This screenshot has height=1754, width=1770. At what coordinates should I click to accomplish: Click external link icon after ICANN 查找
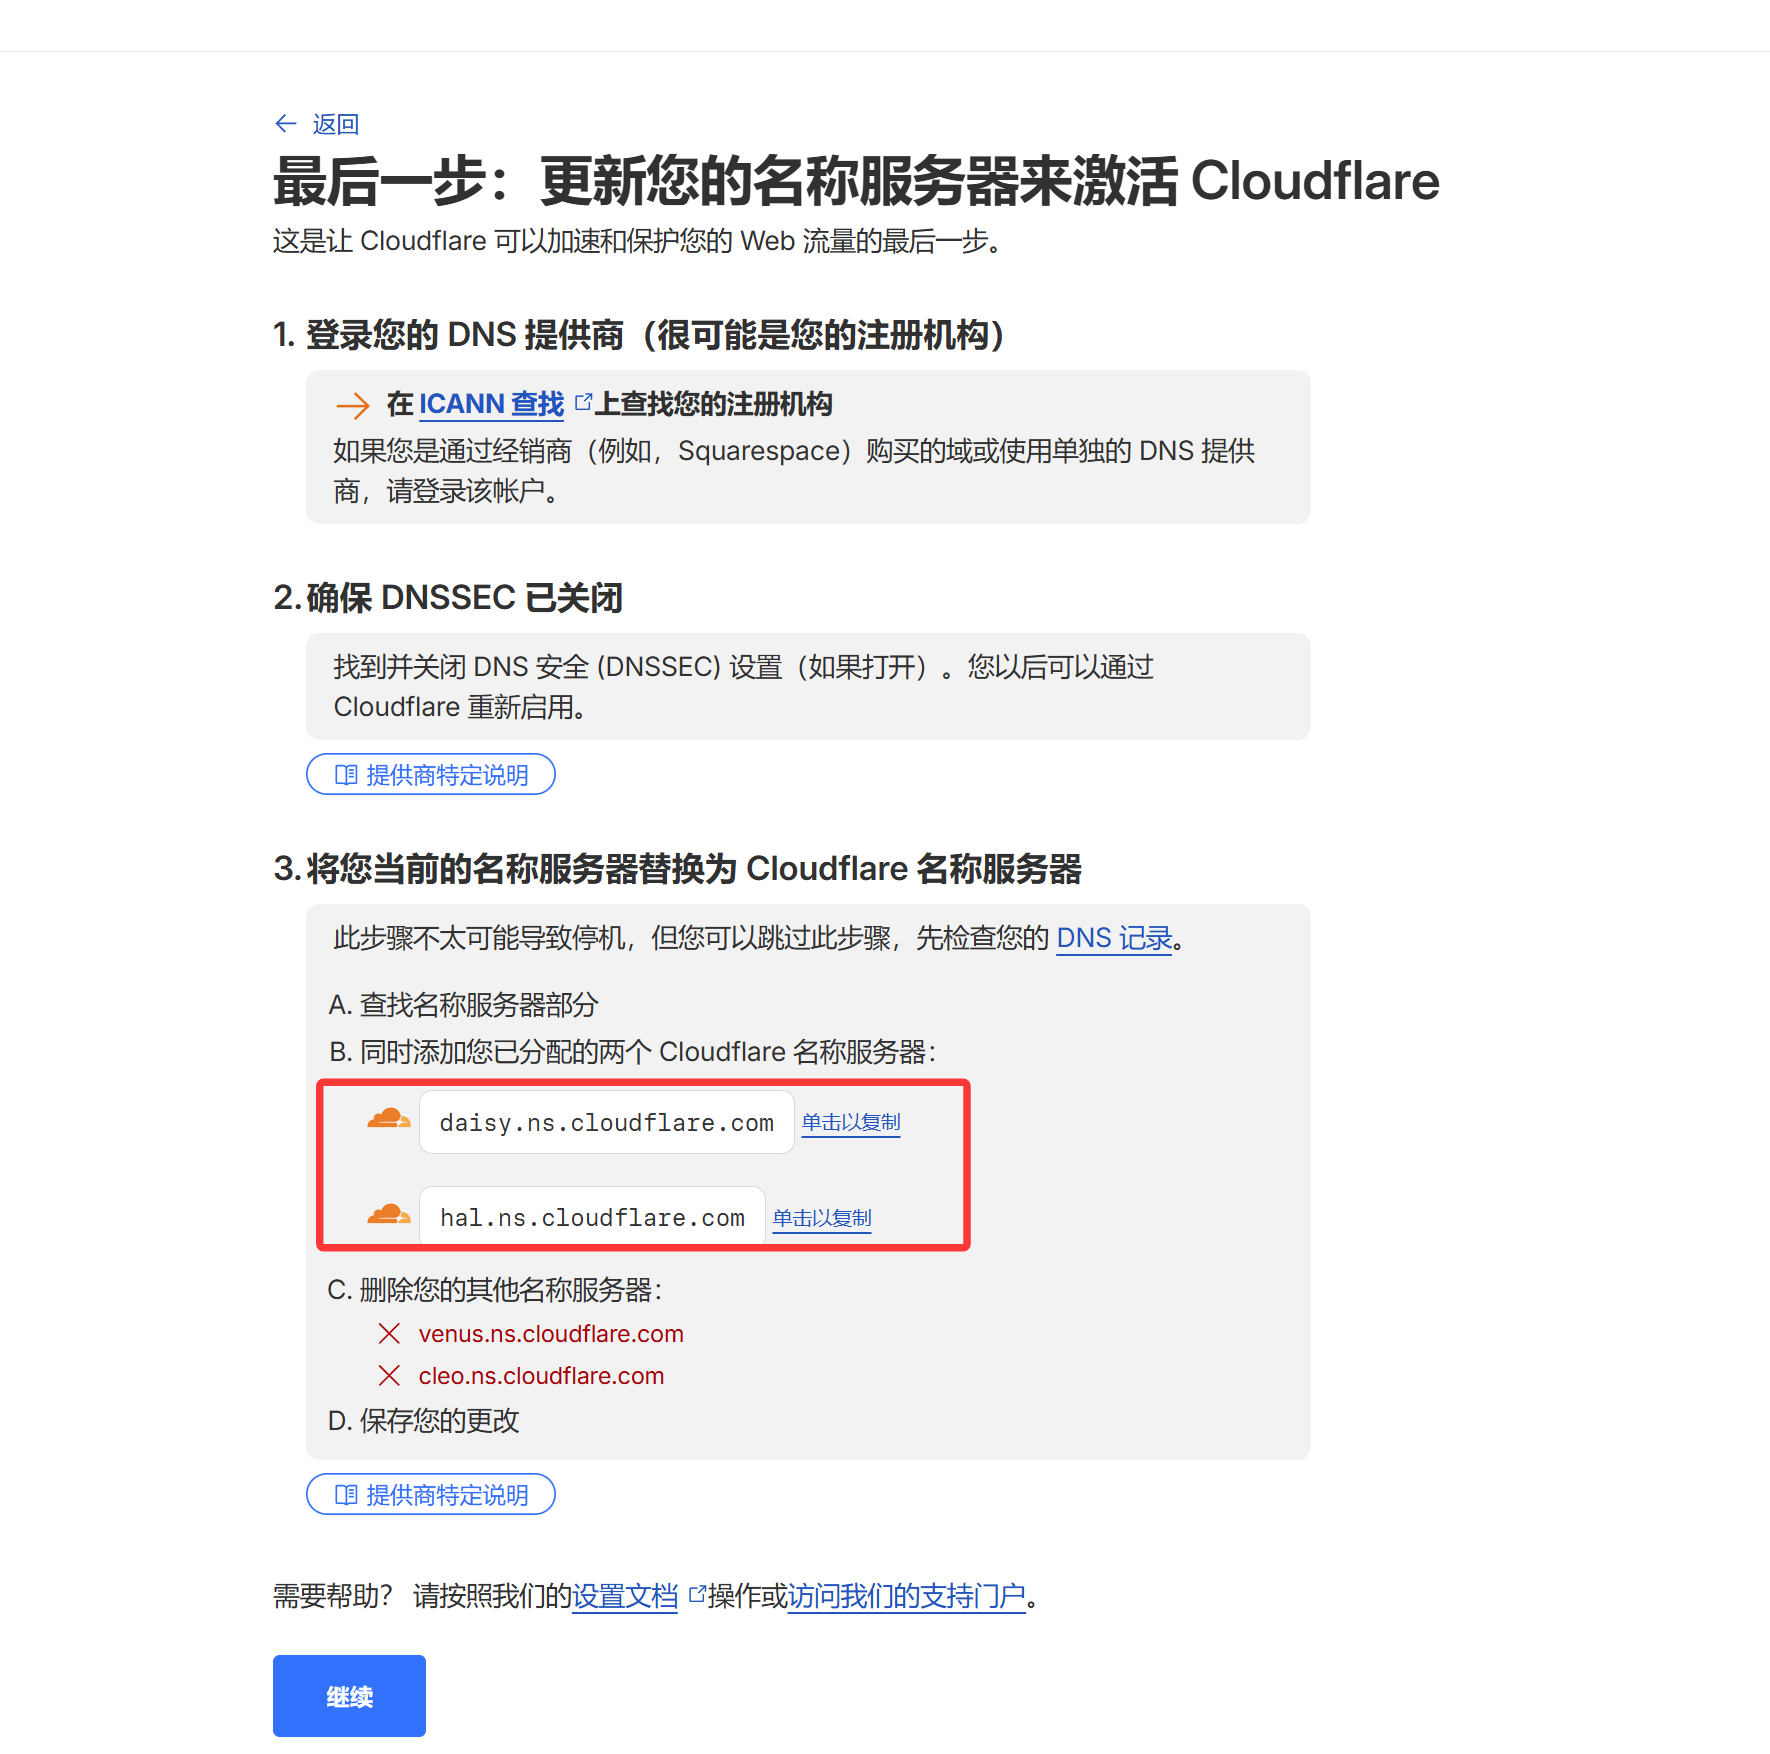[x=583, y=402]
